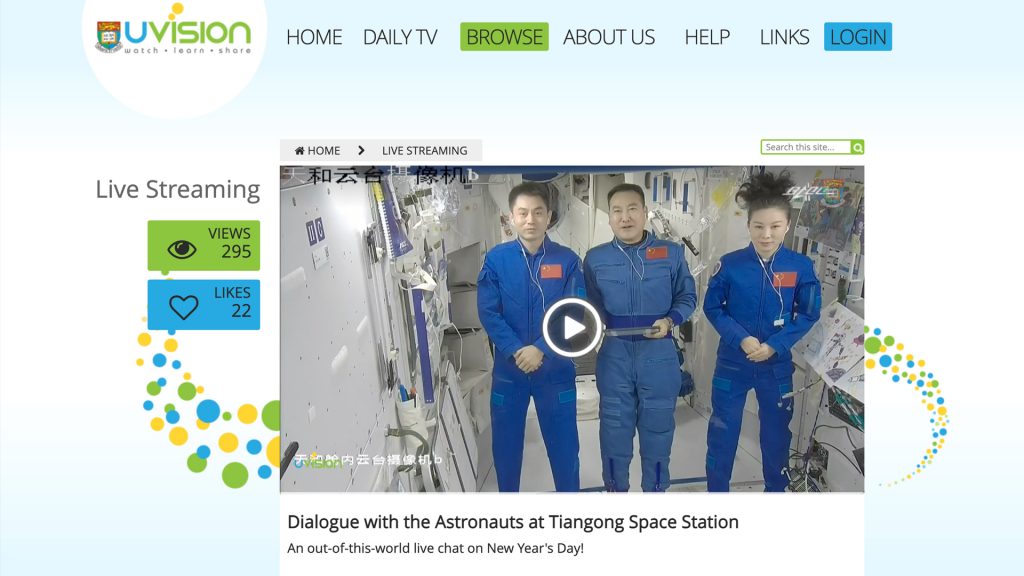This screenshot has height=576, width=1024.
Task: Play the Tiangong astronauts video
Action: (x=571, y=327)
